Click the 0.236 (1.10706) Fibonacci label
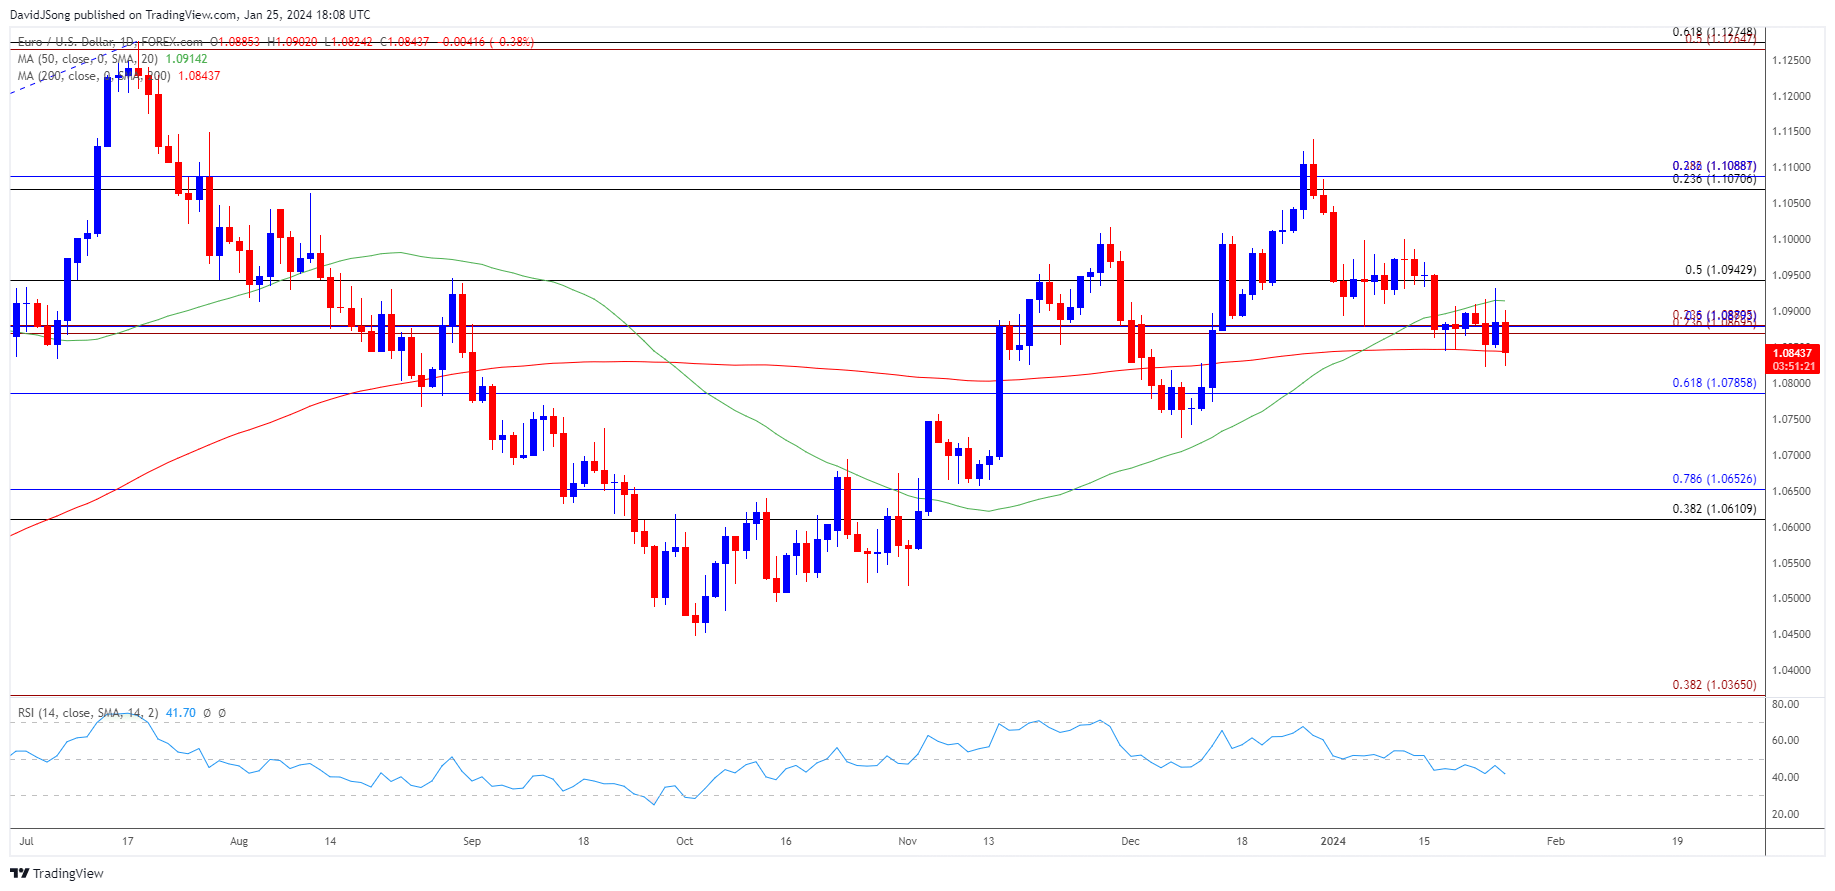 coord(1714,179)
